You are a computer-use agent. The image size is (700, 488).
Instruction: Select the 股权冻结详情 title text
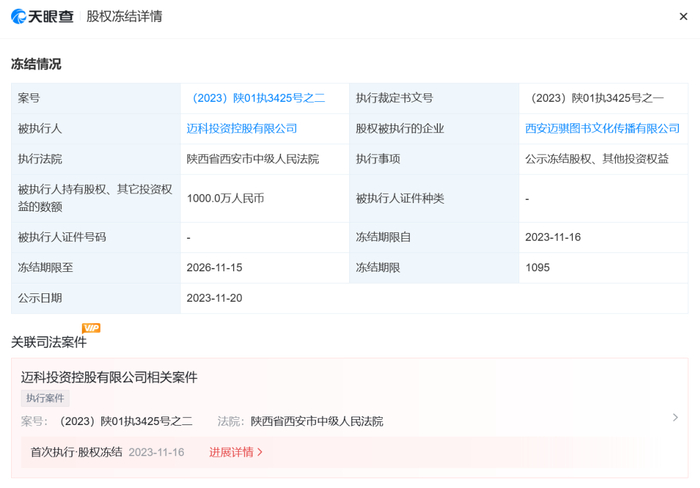(124, 17)
